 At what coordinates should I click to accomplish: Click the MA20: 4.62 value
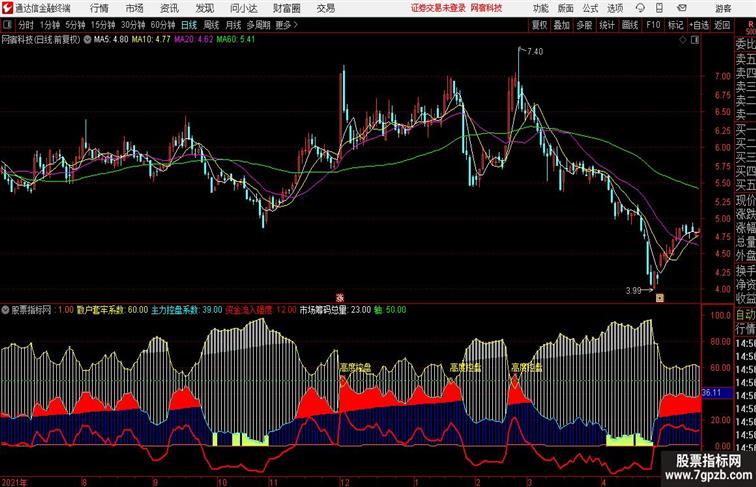pyautogui.click(x=193, y=40)
